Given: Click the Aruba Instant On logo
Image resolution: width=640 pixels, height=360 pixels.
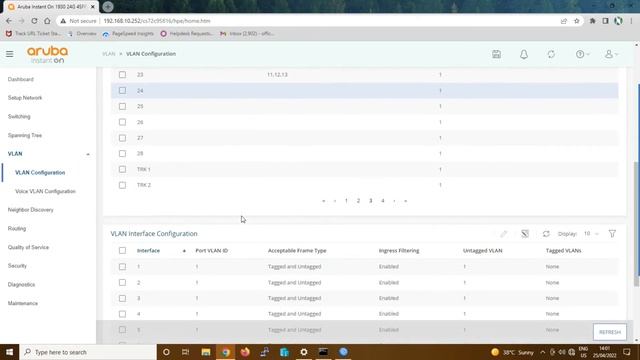Looking at the screenshot, I should click(x=47, y=55).
